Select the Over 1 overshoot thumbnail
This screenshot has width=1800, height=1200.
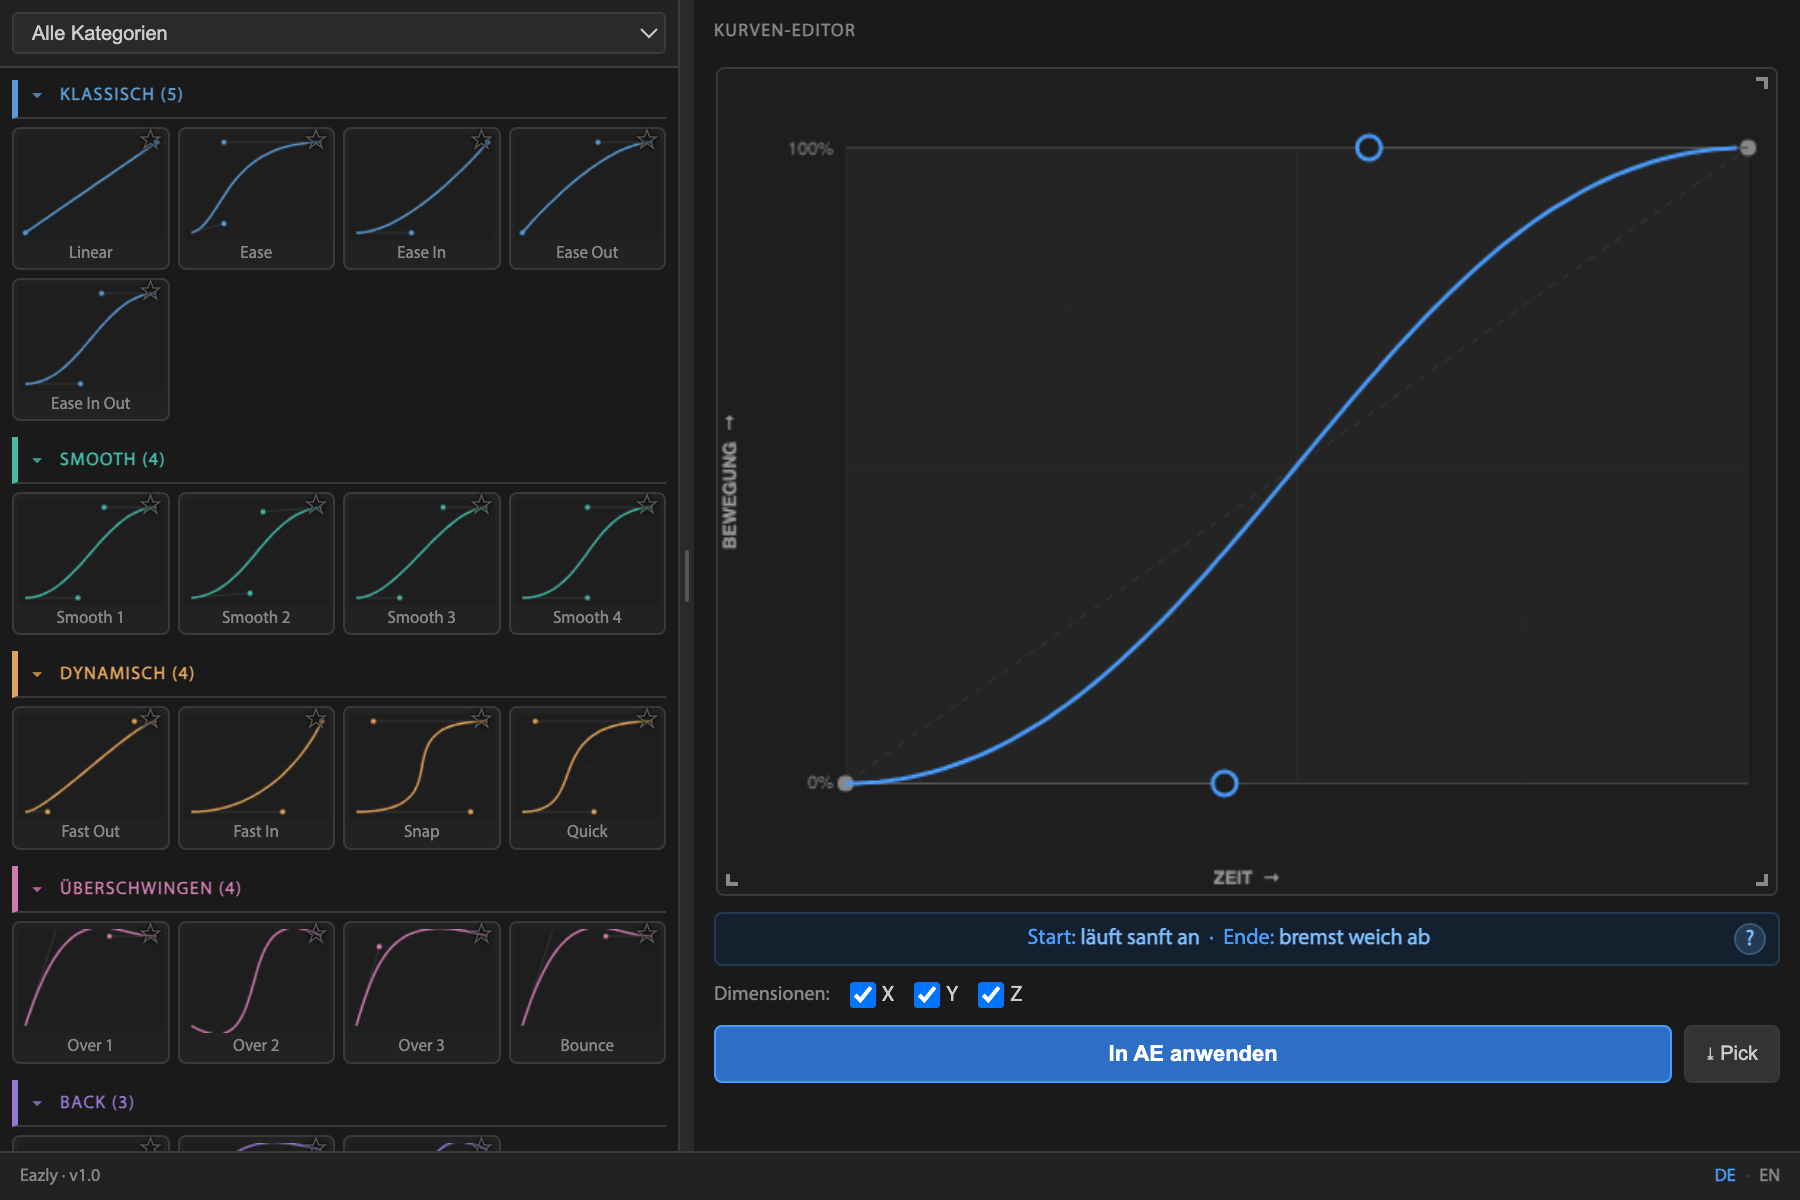click(x=90, y=992)
